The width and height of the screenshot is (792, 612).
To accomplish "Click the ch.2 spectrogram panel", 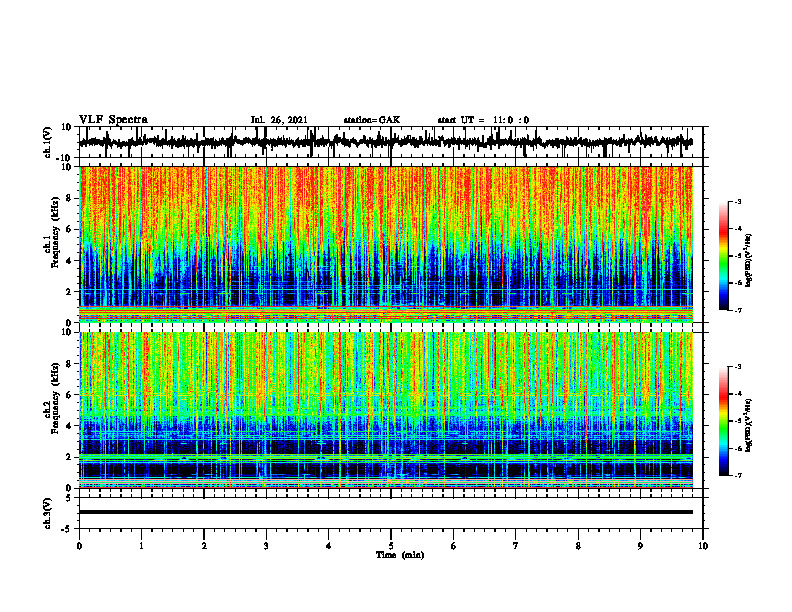I will (386, 410).
